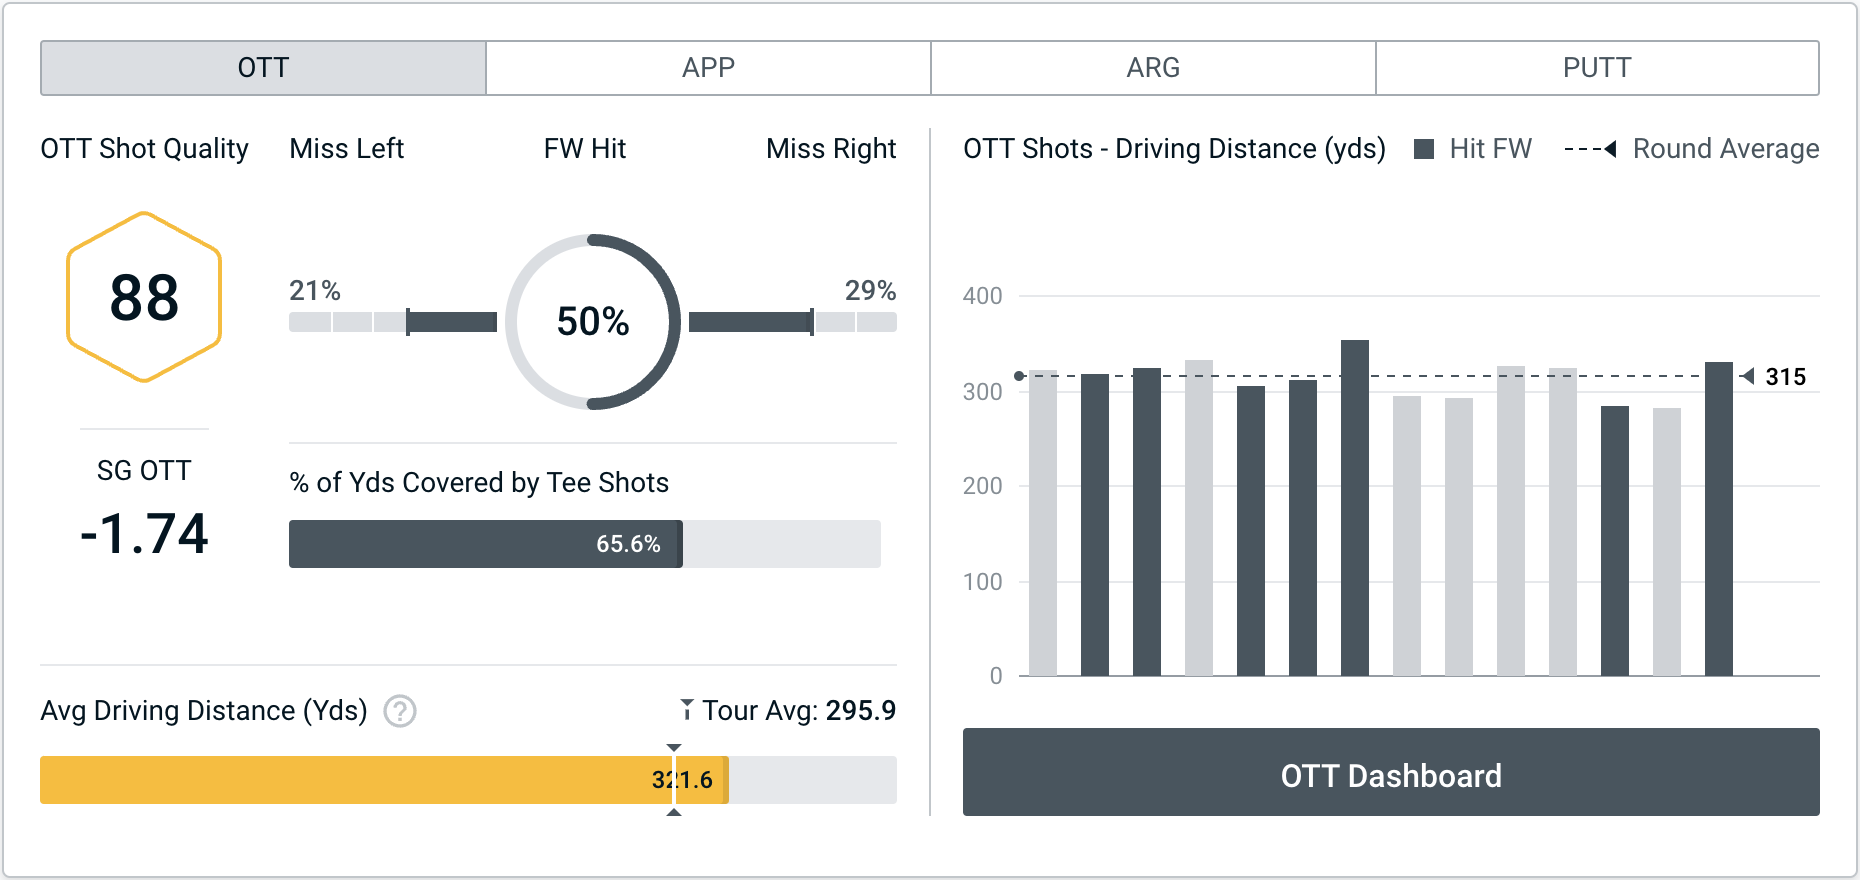The width and height of the screenshot is (1860, 880).
Task: Switch to the APP tab
Action: pyautogui.click(x=708, y=68)
